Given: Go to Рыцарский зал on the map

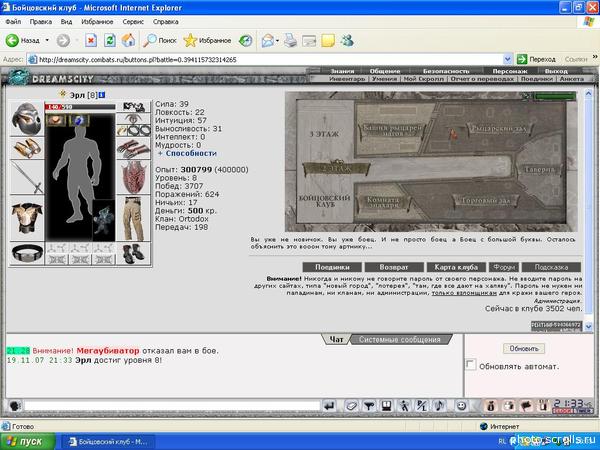Looking at the screenshot, I should tap(499, 129).
